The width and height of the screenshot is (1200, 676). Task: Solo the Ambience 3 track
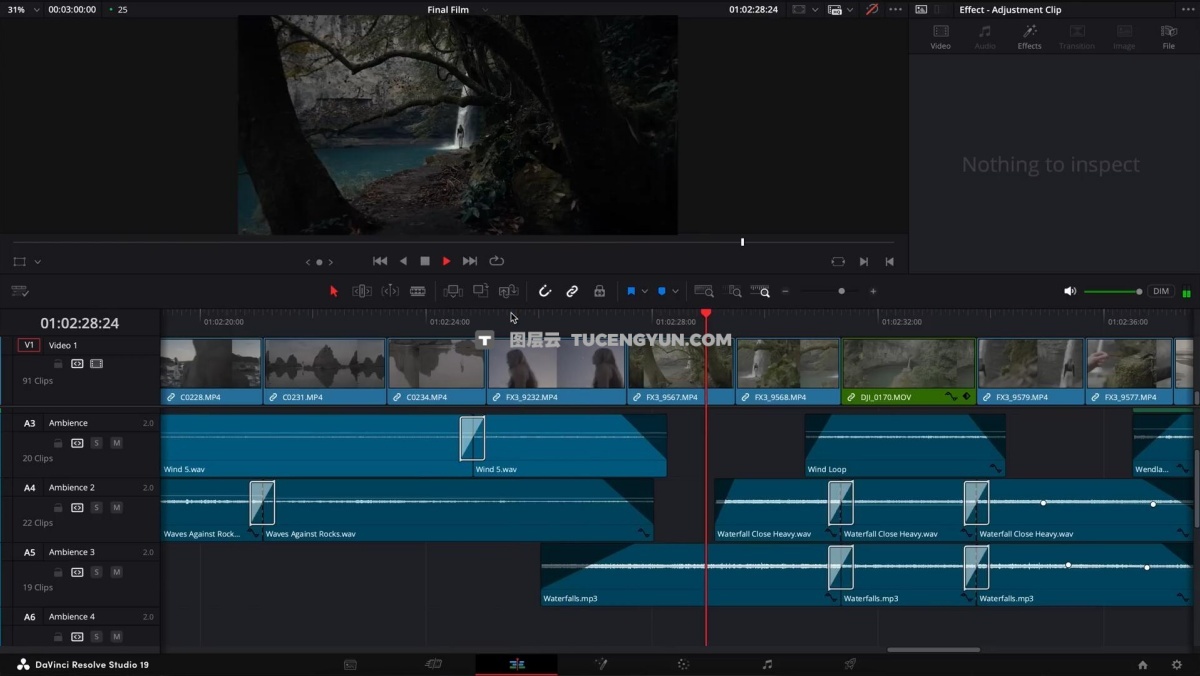click(96, 572)
